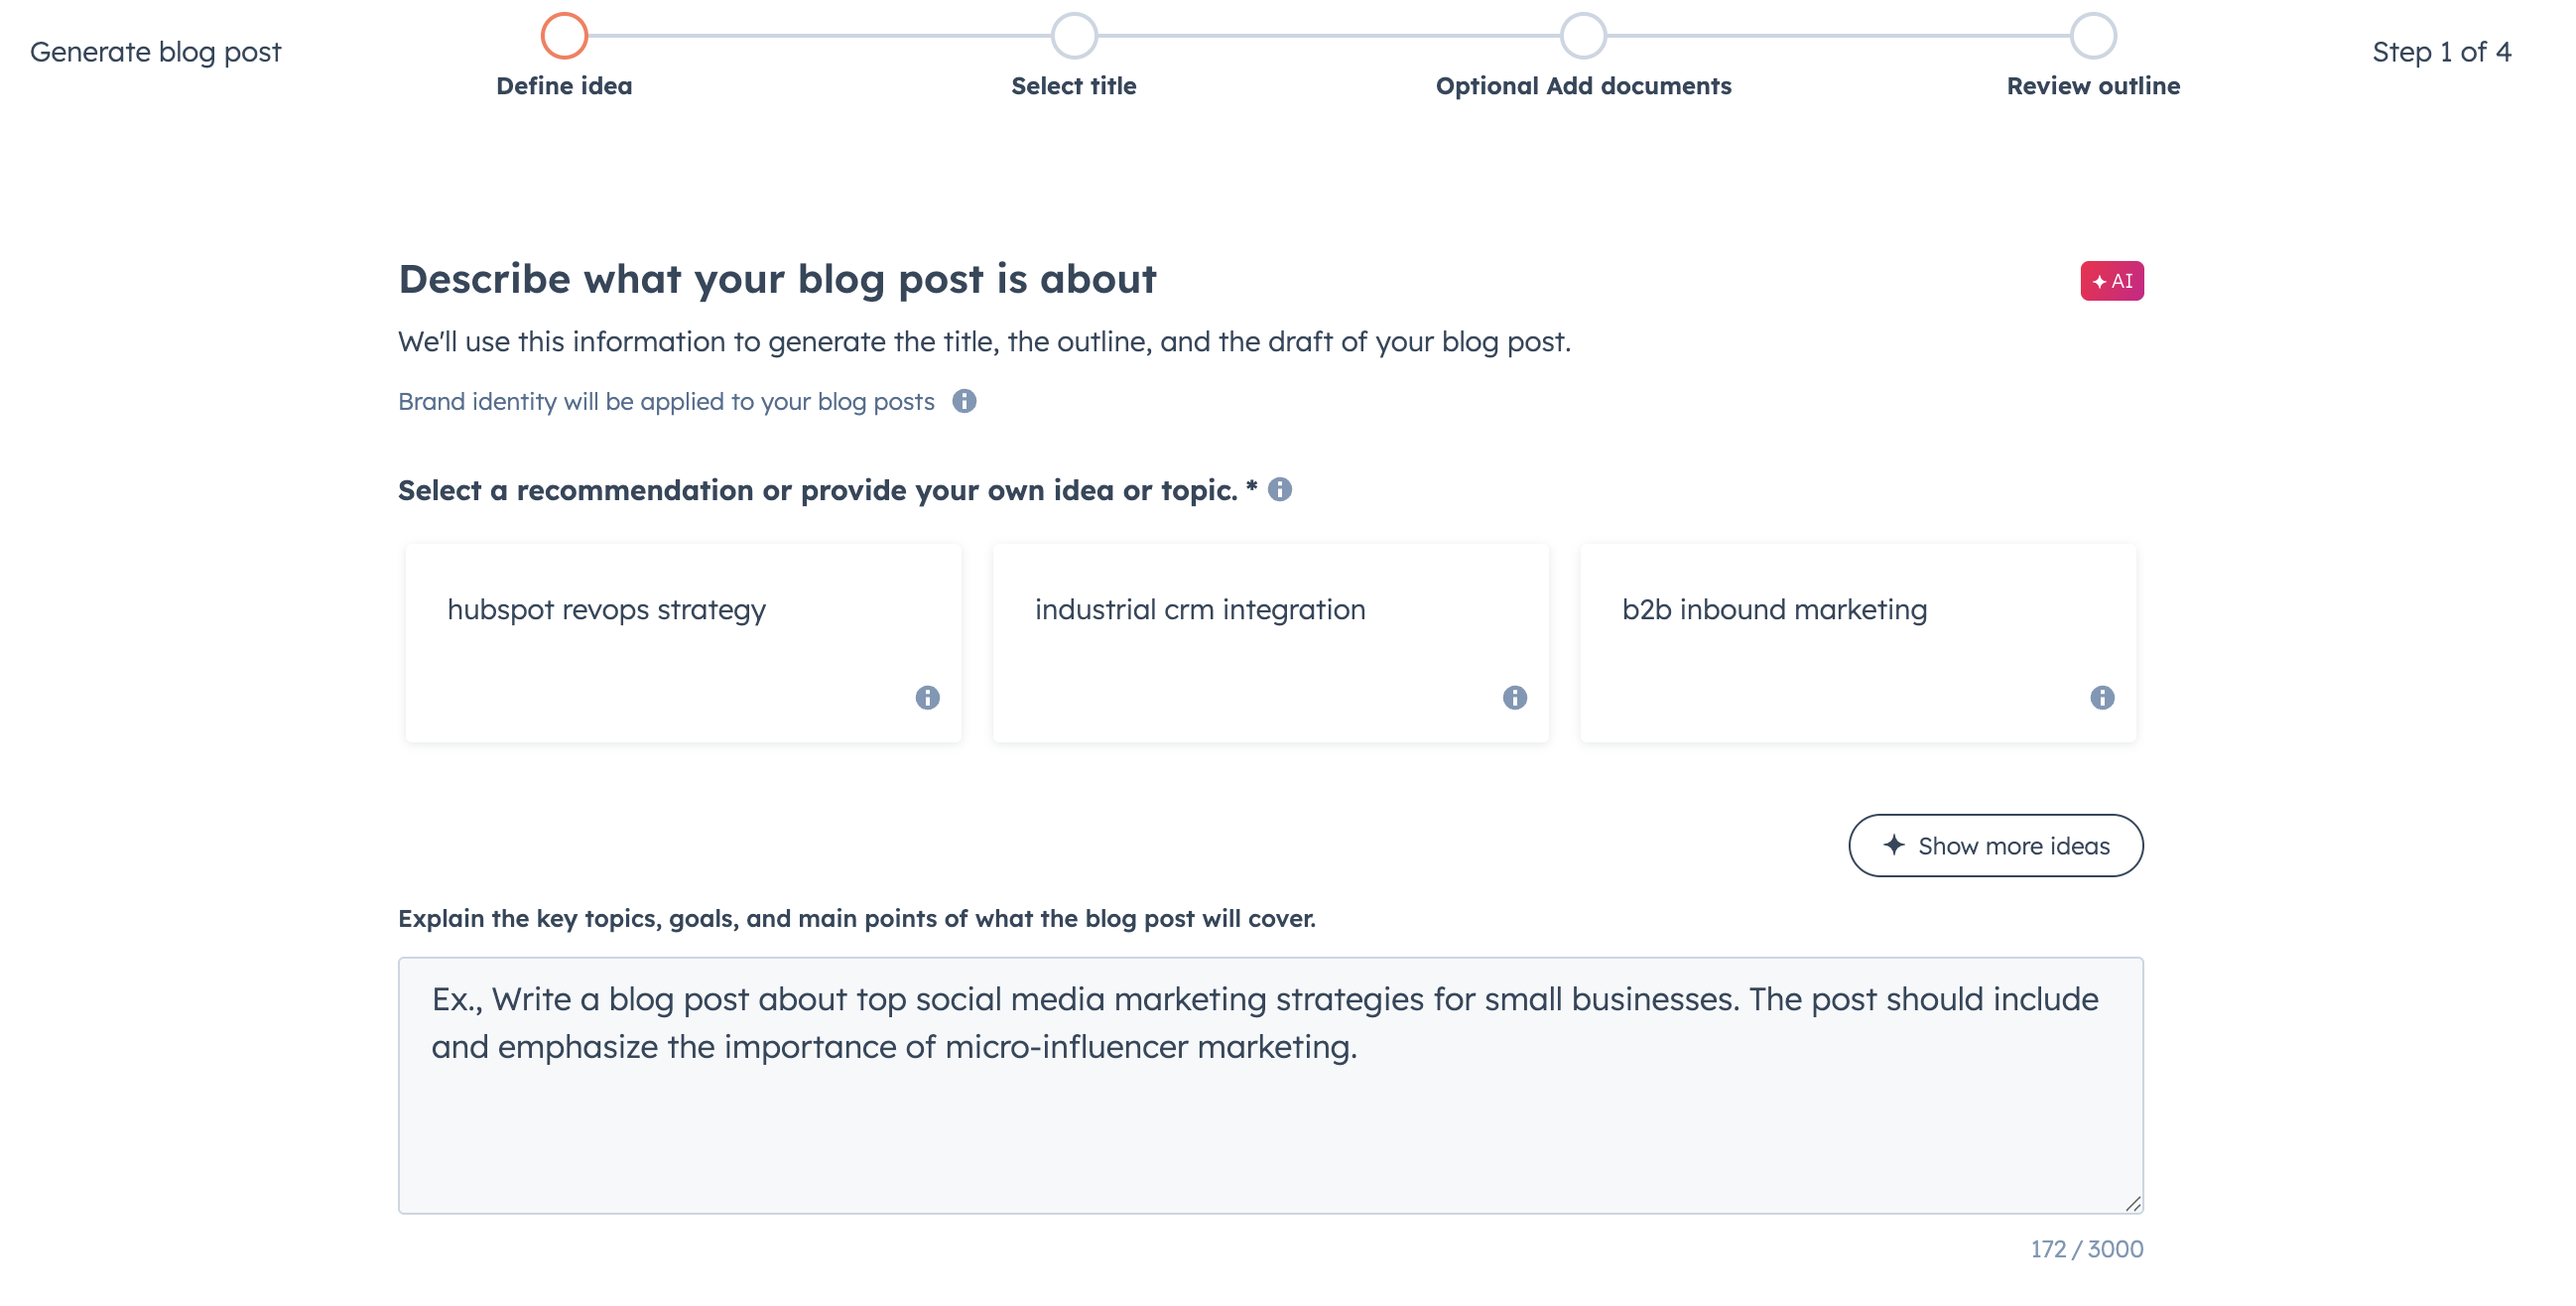
Task: Click the Generate blog post heading
Action: [x=157, y=51]
